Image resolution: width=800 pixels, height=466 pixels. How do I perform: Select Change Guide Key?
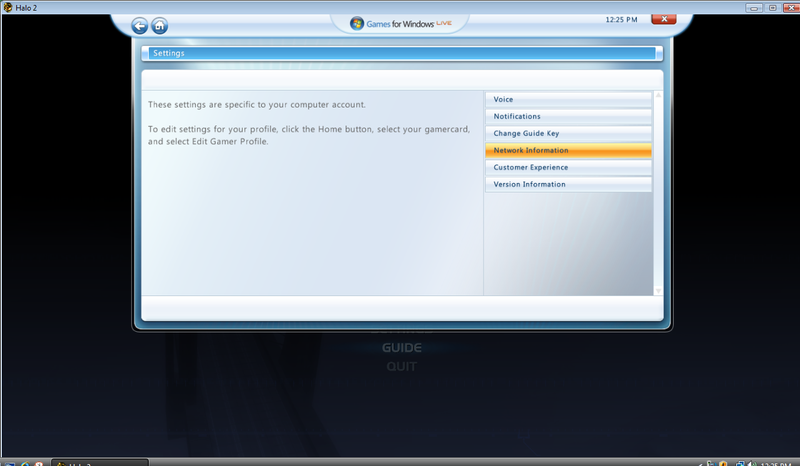point(568,133)
